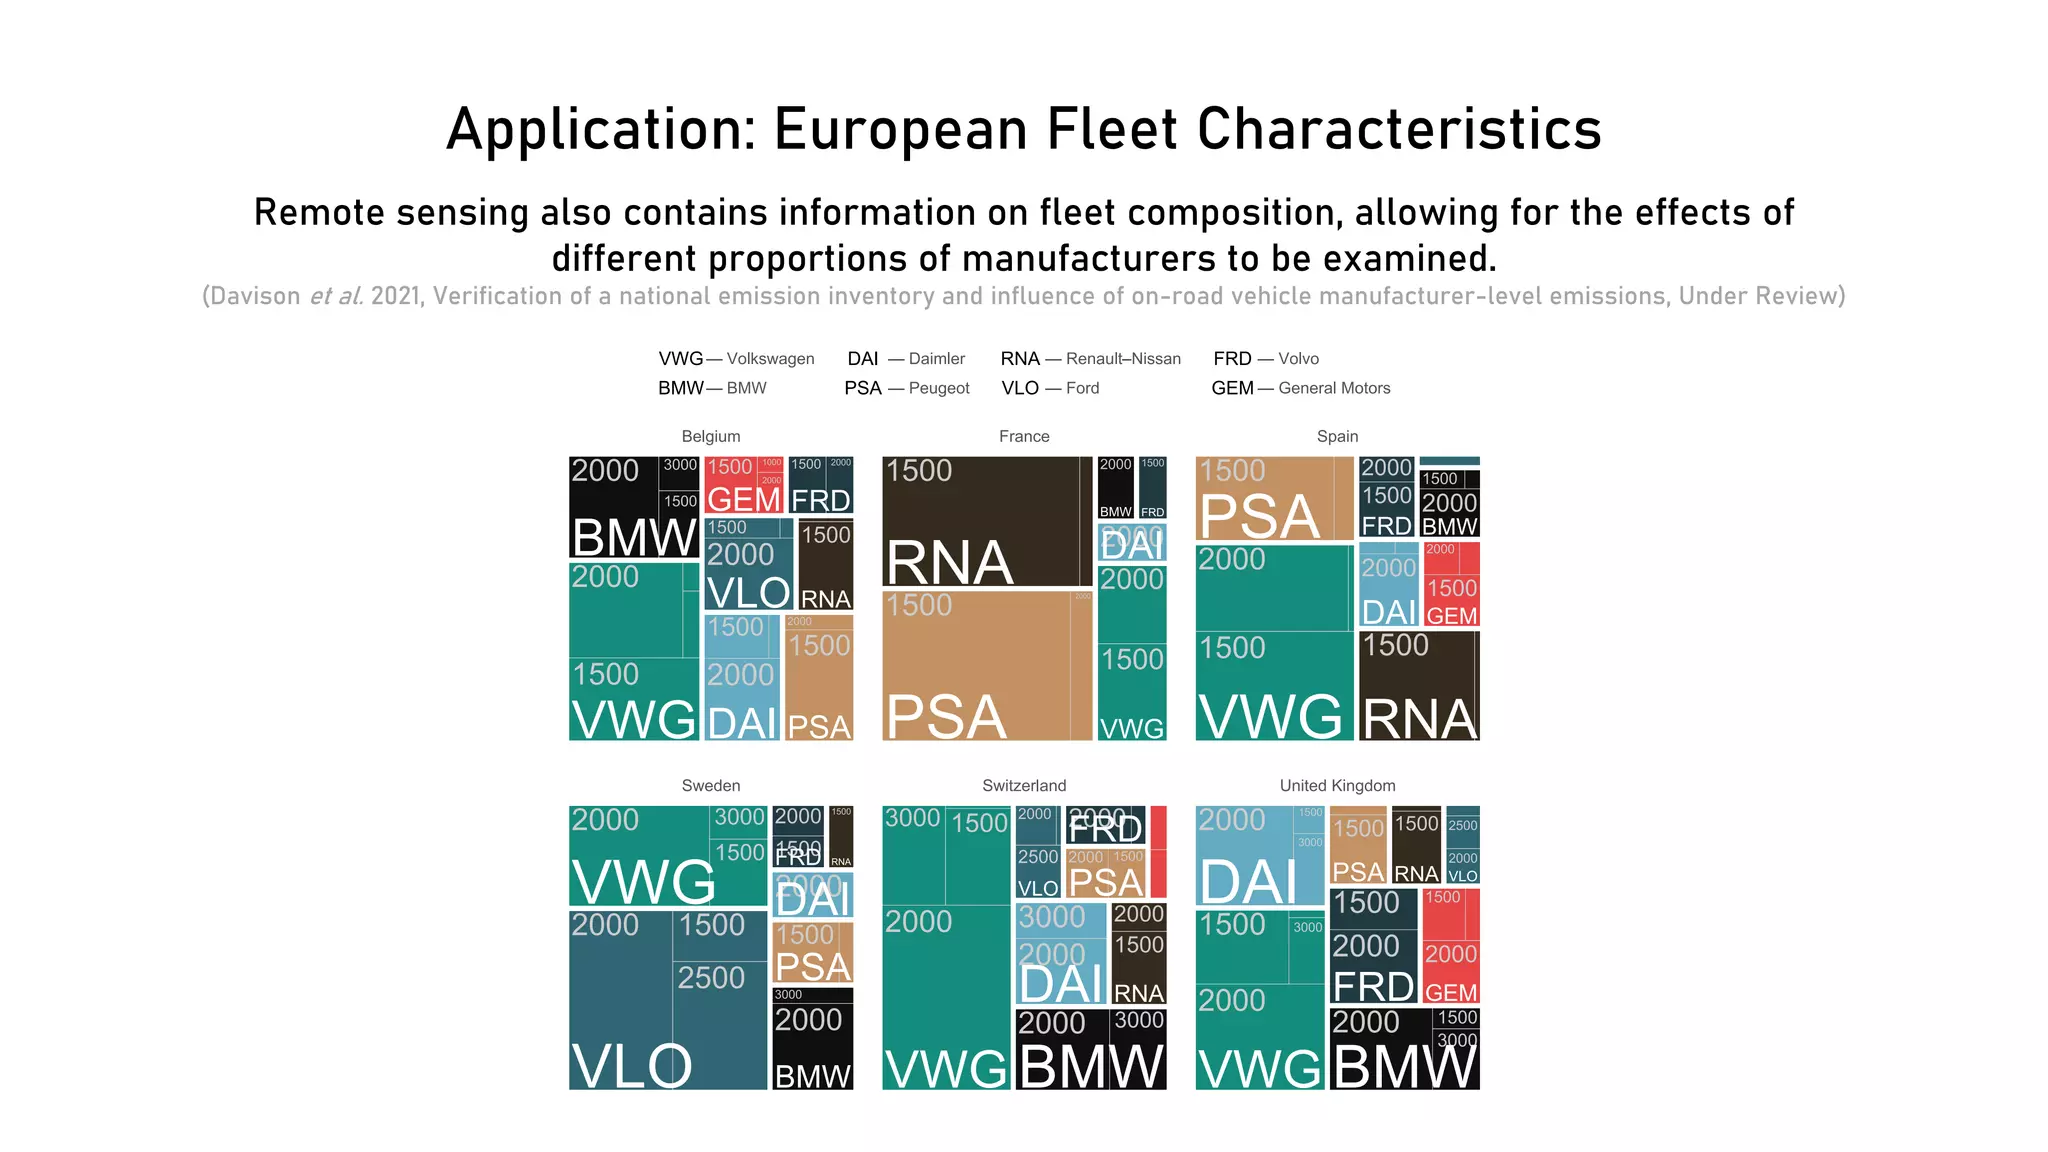Select the FRD block in United Kingdom treemap
Image resolution: width=2048 pixels, height=1152 pixels.
pos(1373,946)
